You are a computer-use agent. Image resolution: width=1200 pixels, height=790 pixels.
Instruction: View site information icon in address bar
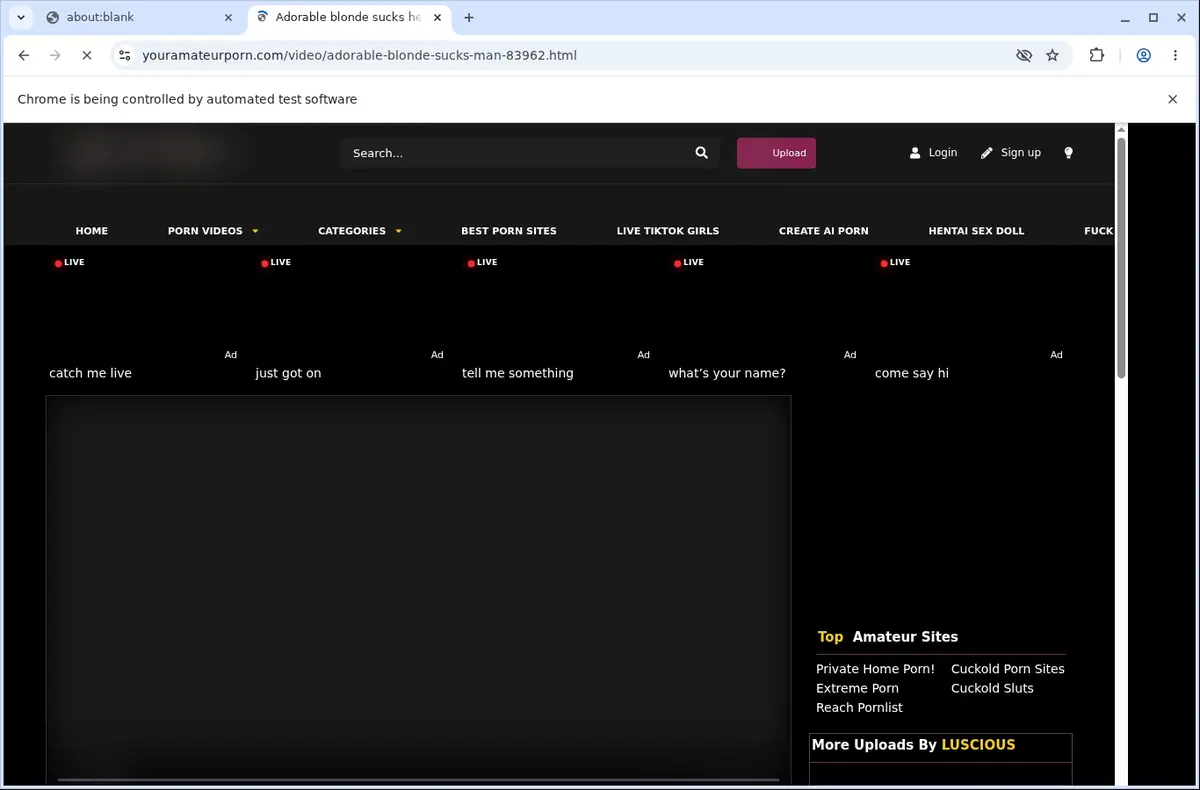(x=124, y=55)
